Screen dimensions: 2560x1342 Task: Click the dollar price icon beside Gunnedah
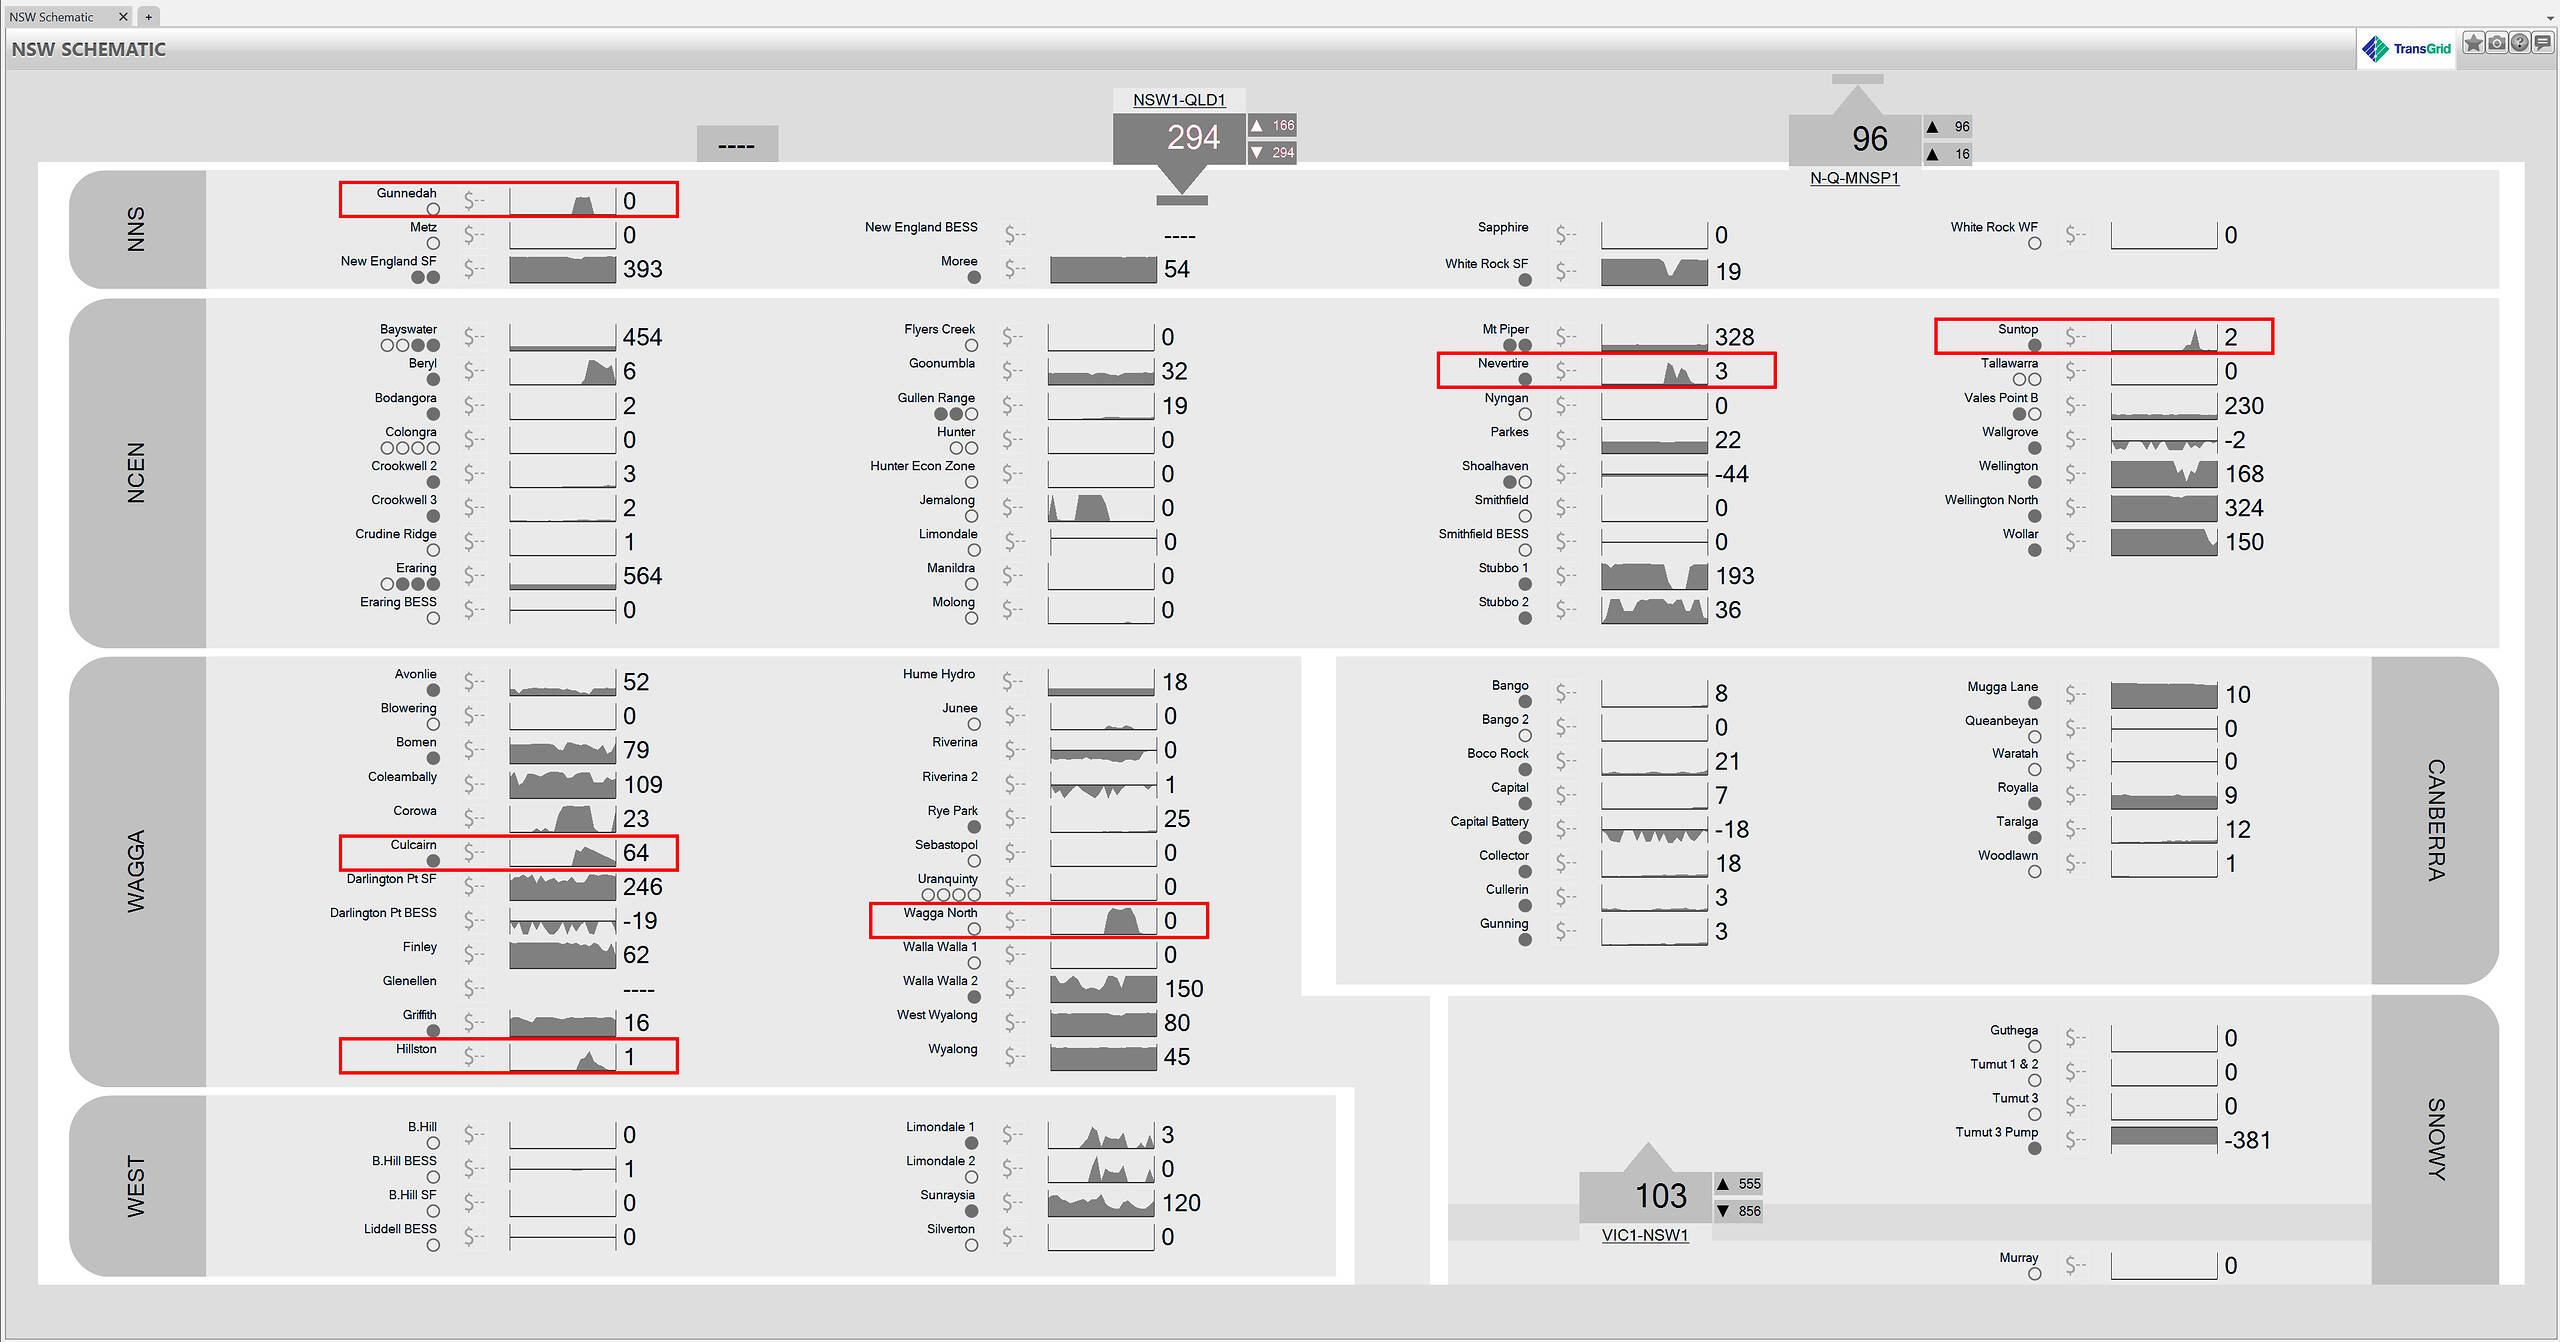click(474, 201)
